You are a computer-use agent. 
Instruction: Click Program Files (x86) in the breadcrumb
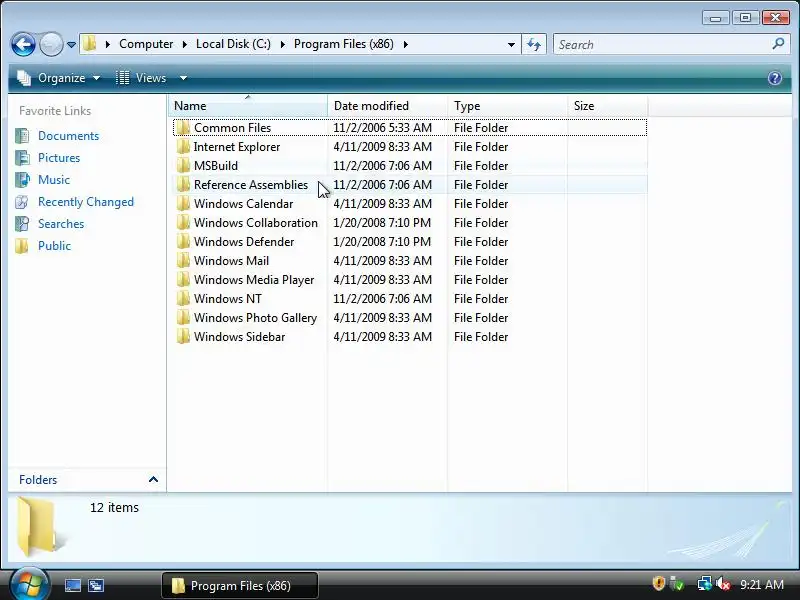pyautogui.click(x=343, y=44)
